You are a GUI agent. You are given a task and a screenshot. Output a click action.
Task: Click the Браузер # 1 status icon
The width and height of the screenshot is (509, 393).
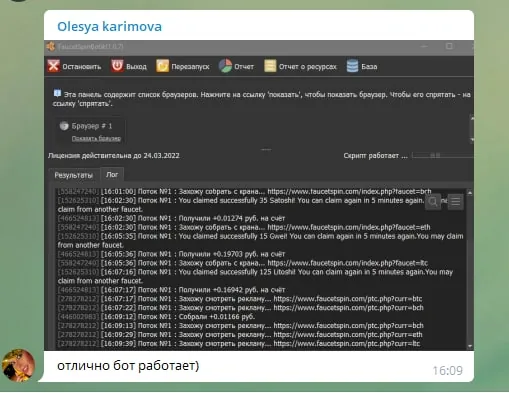tap(64, 126)
